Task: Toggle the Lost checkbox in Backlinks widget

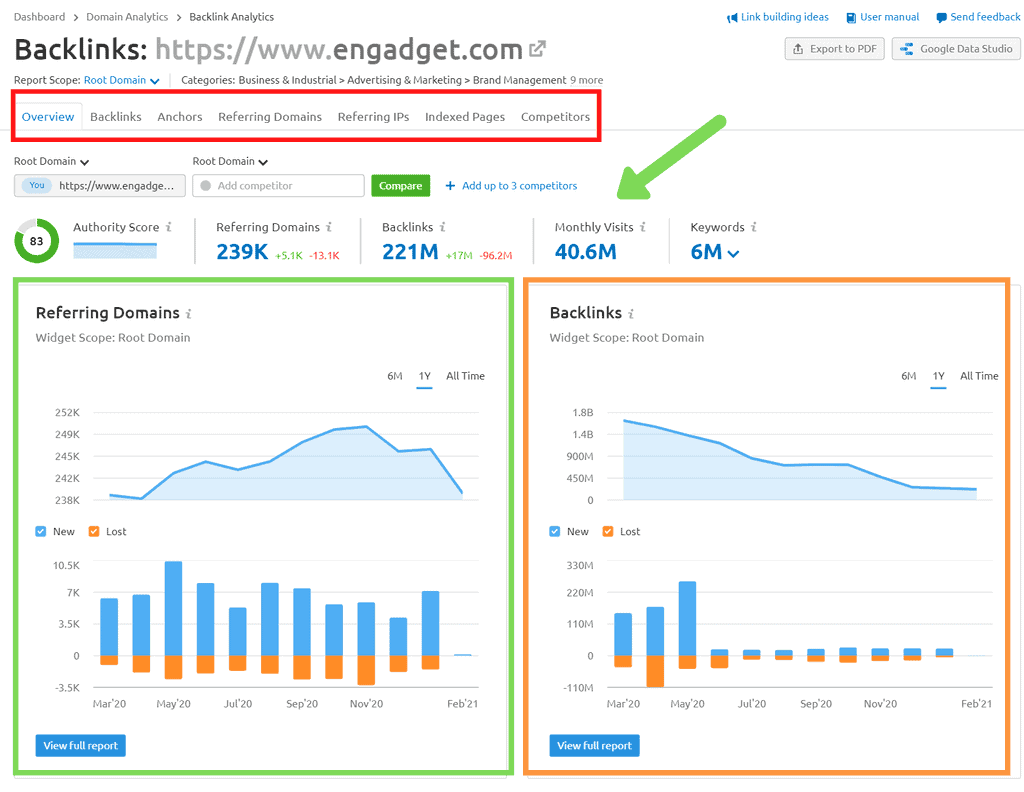Action: tap(608, 531)
